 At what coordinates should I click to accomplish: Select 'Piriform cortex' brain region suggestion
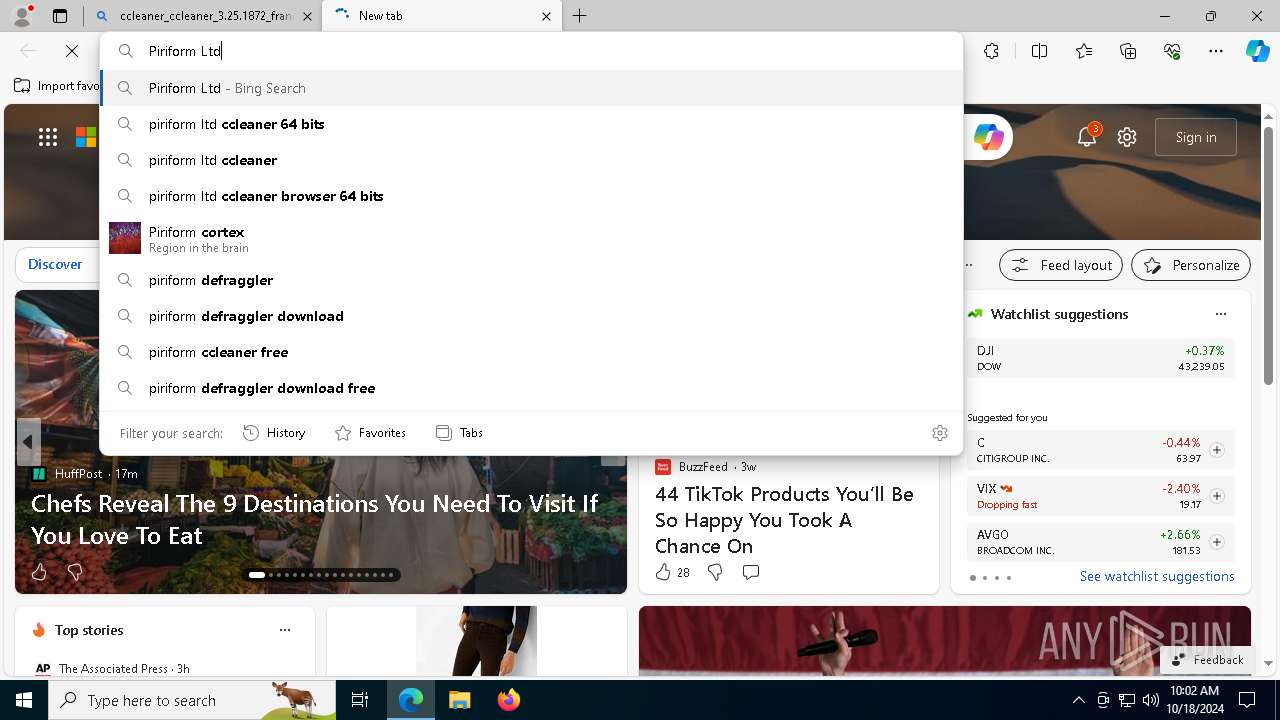531,239
